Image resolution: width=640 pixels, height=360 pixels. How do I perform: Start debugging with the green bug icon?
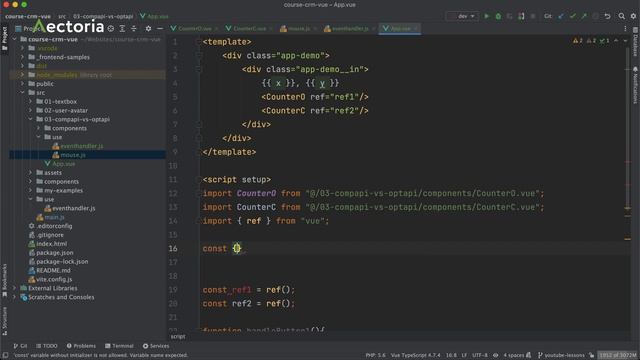(498, 16)
